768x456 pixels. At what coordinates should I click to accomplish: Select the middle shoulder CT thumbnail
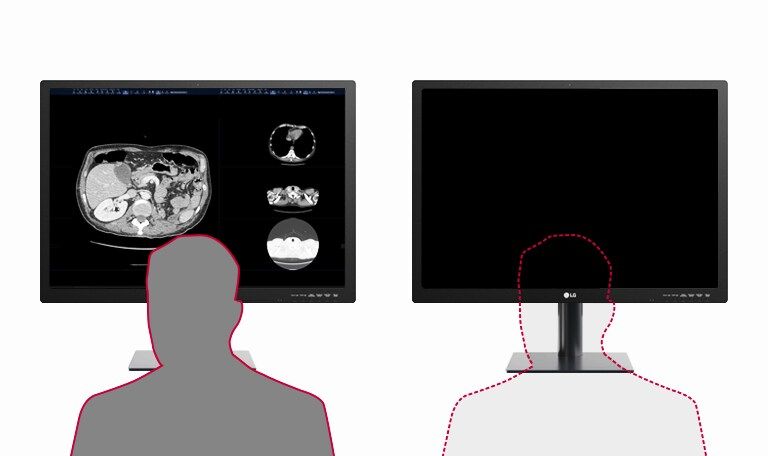pyautogui.click(x=292, y=196)
